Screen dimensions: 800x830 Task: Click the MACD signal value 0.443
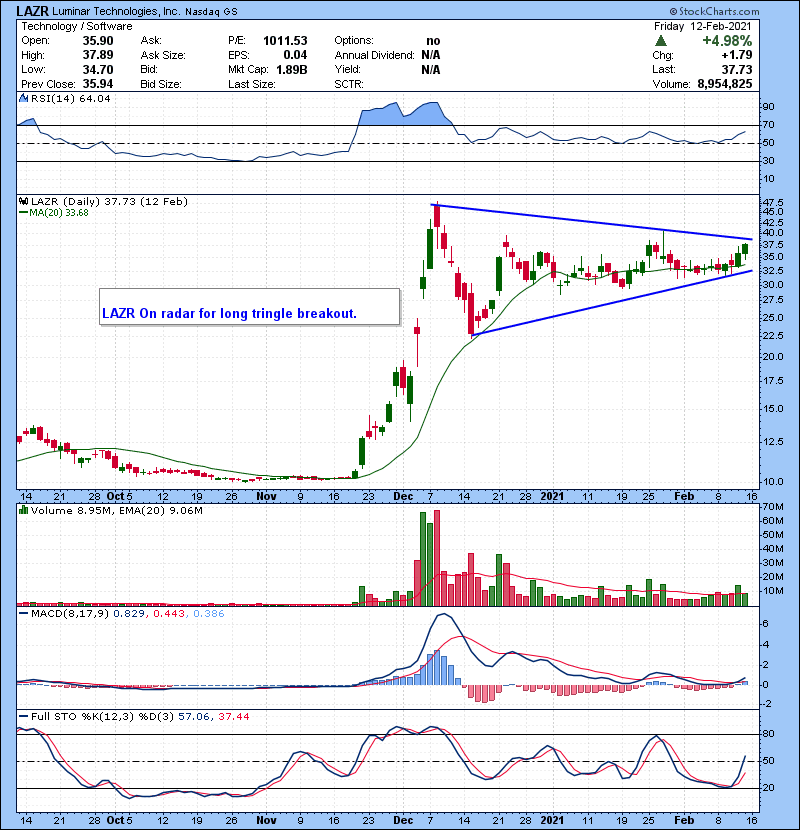(x=169, y=614)
